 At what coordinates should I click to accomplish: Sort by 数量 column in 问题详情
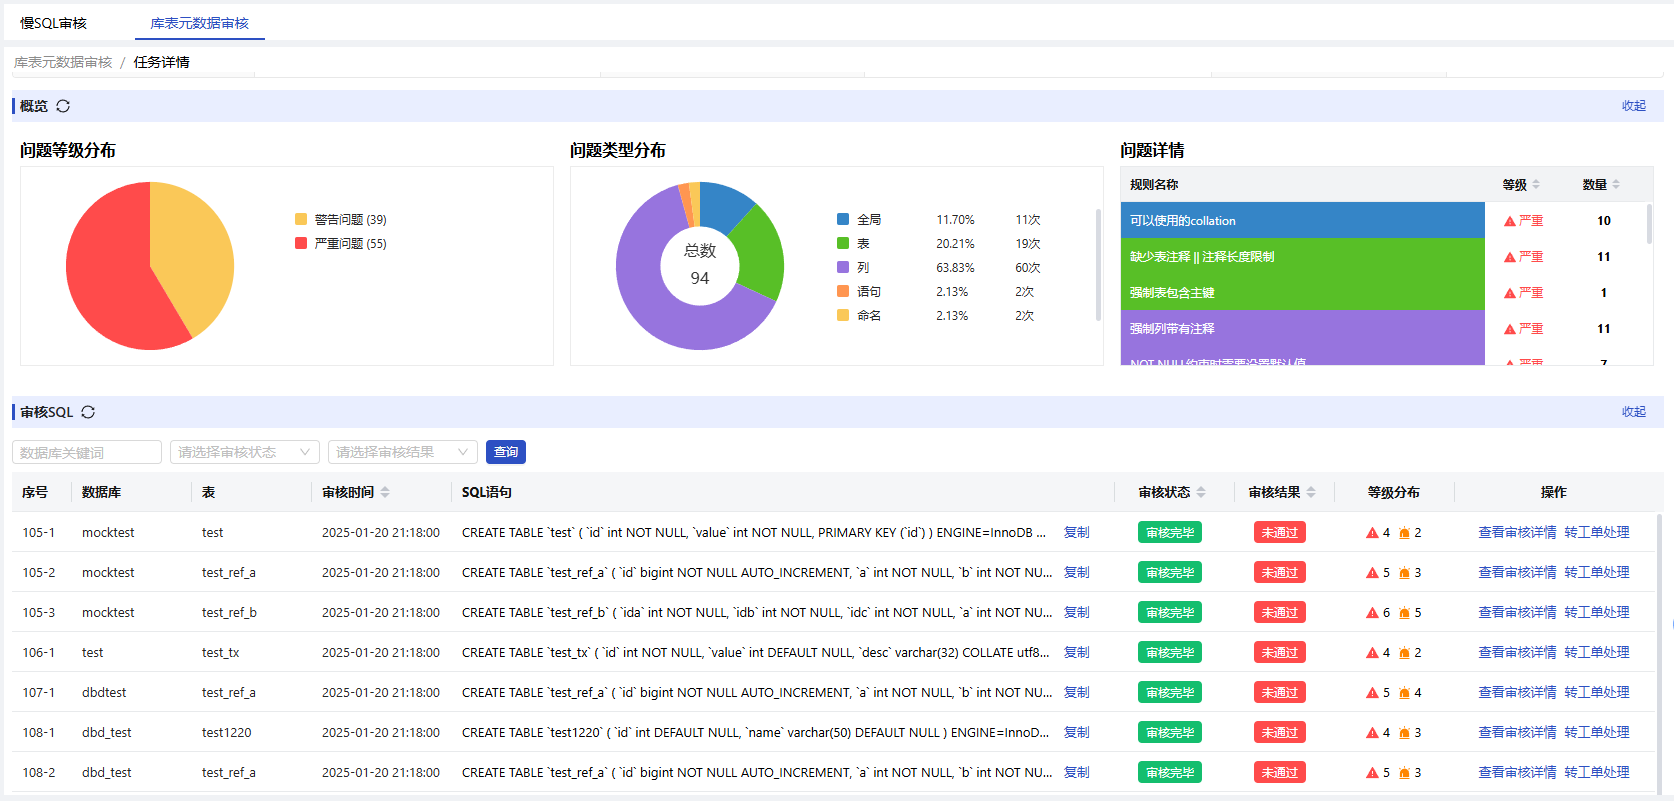pyautogui.click(x=1616, y=185)
